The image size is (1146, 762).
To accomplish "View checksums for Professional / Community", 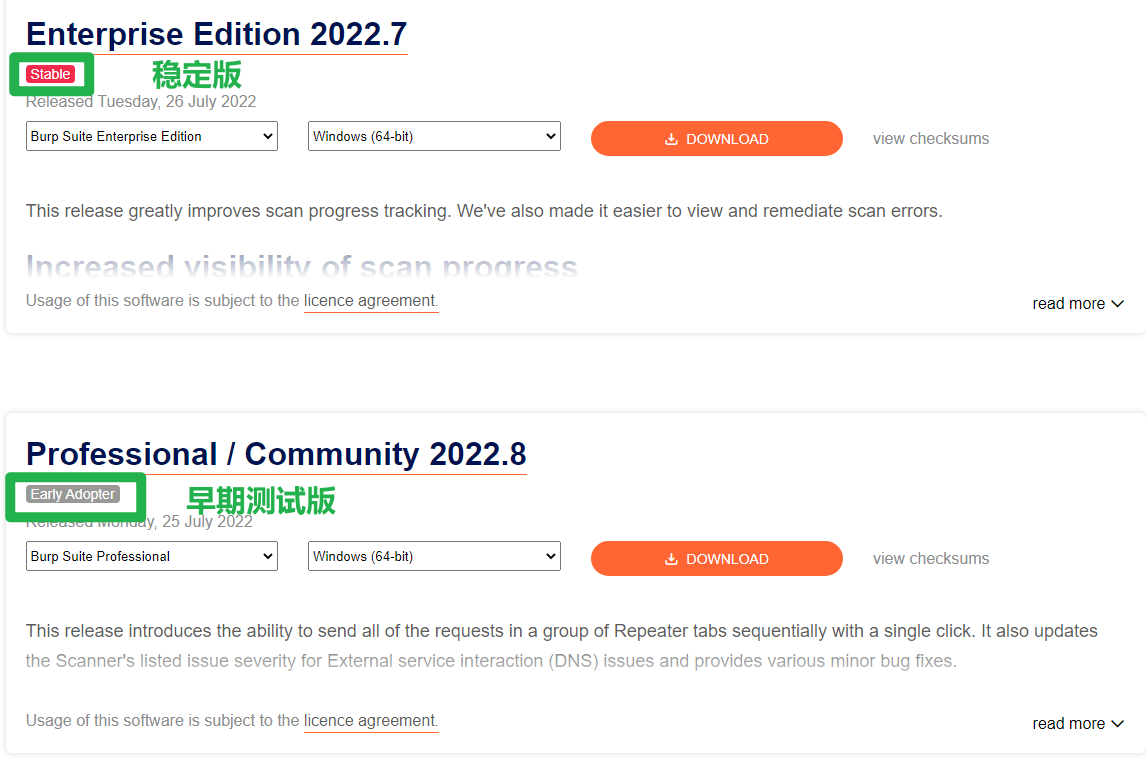I will (930, 559).
